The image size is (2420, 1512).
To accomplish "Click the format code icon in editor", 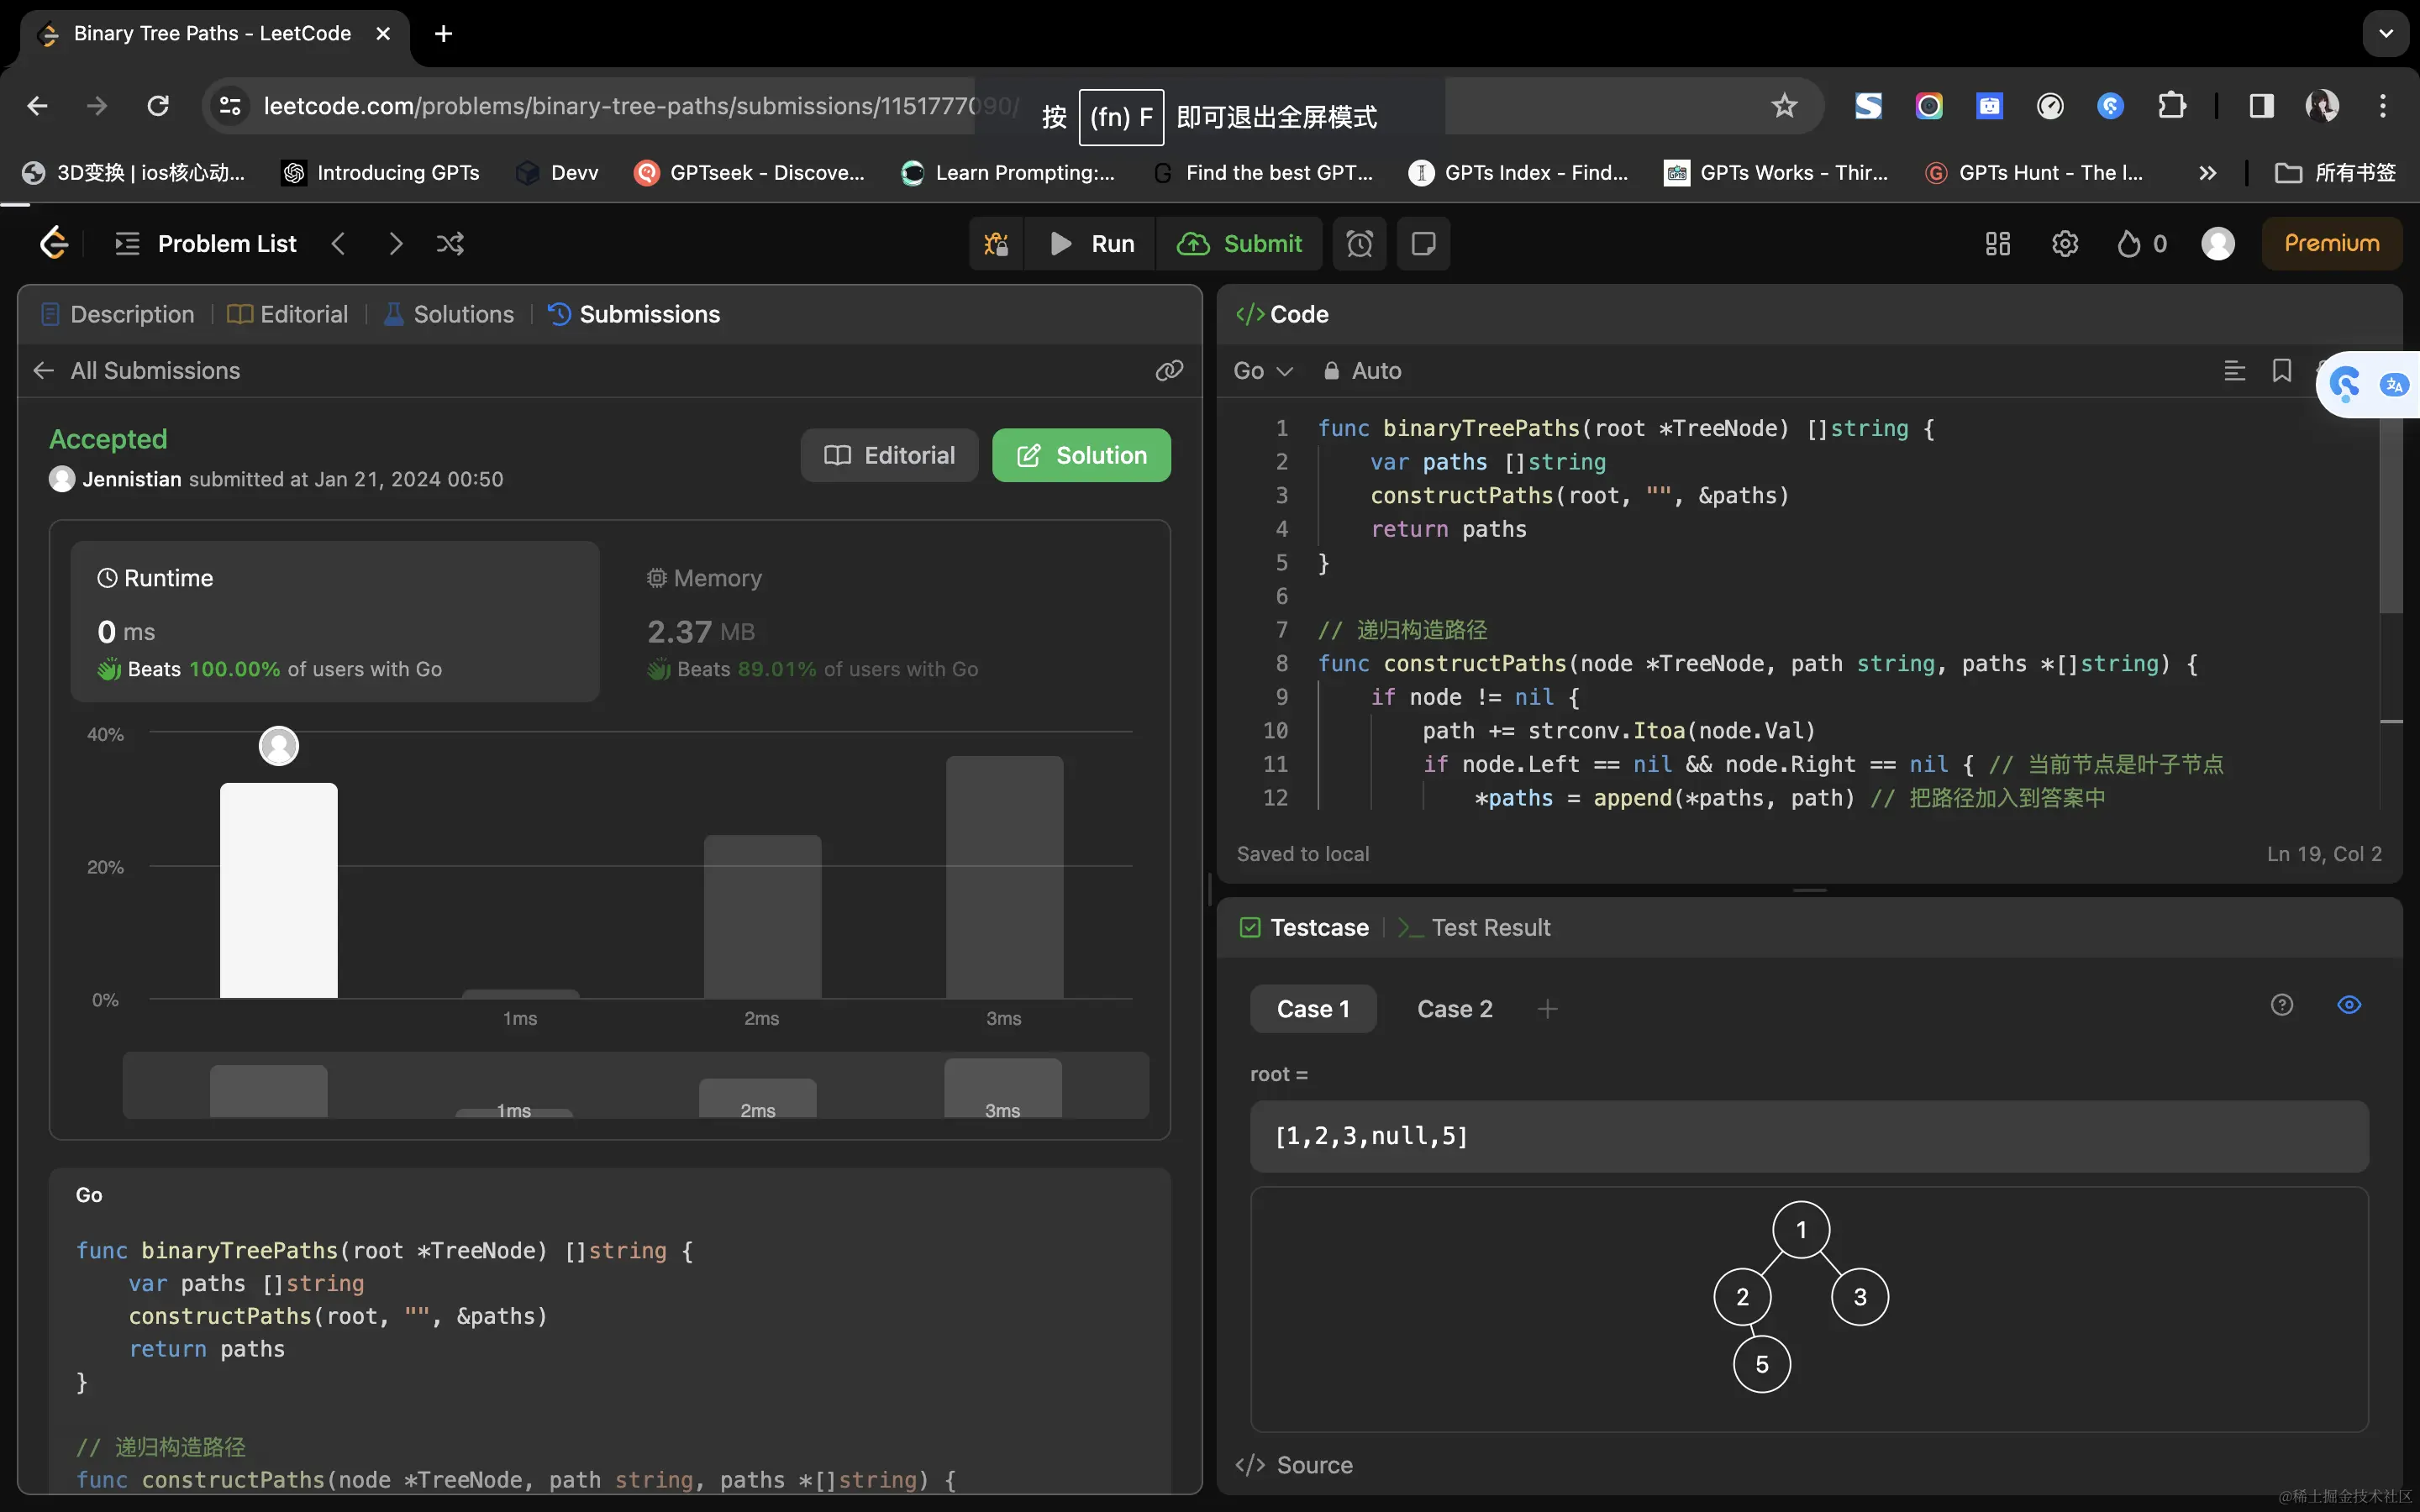I will [2234, 371].
